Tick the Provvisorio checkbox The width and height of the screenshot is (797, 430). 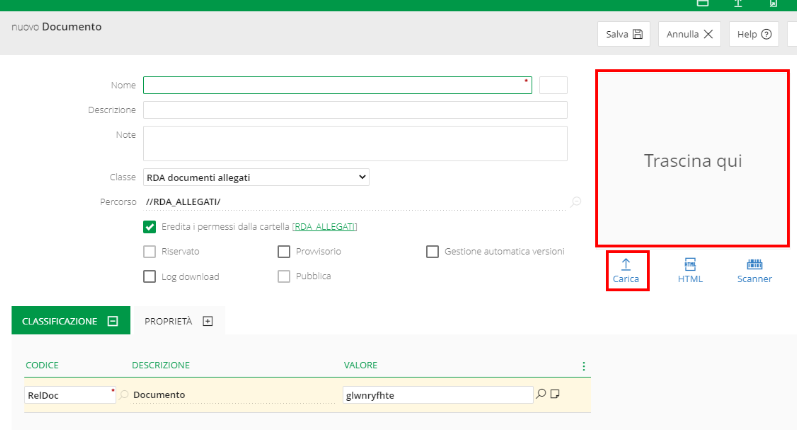click(x=284, y=252)
